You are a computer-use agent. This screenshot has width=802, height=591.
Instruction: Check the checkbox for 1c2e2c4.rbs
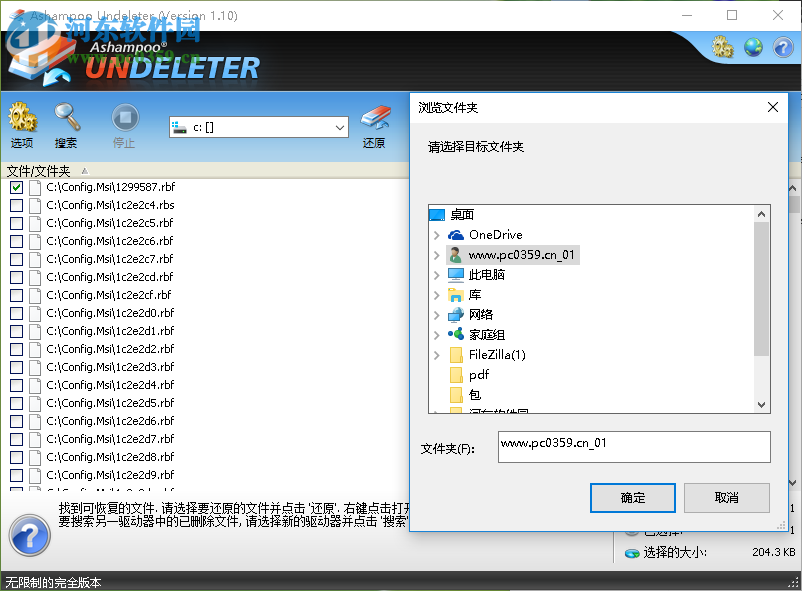[x=15, y=205]
